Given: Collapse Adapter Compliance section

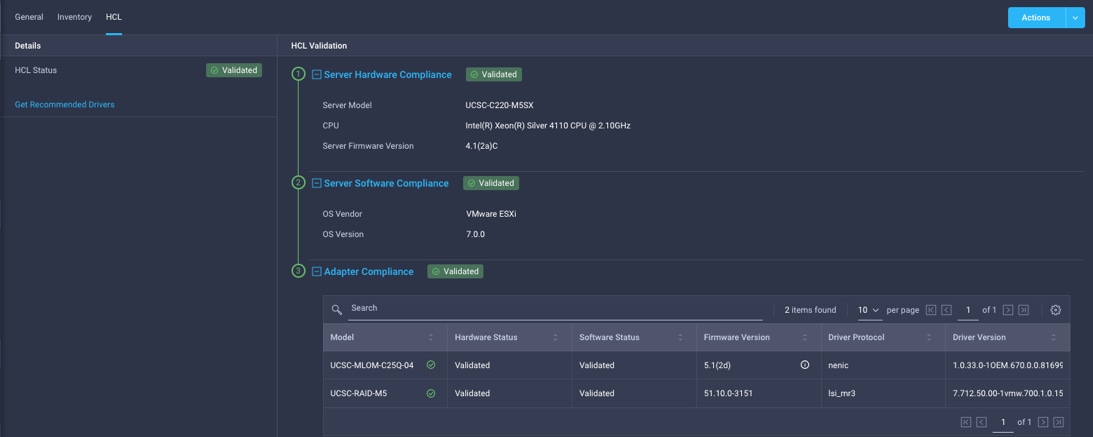Looking at the screenshot, I should pos(316,272).
